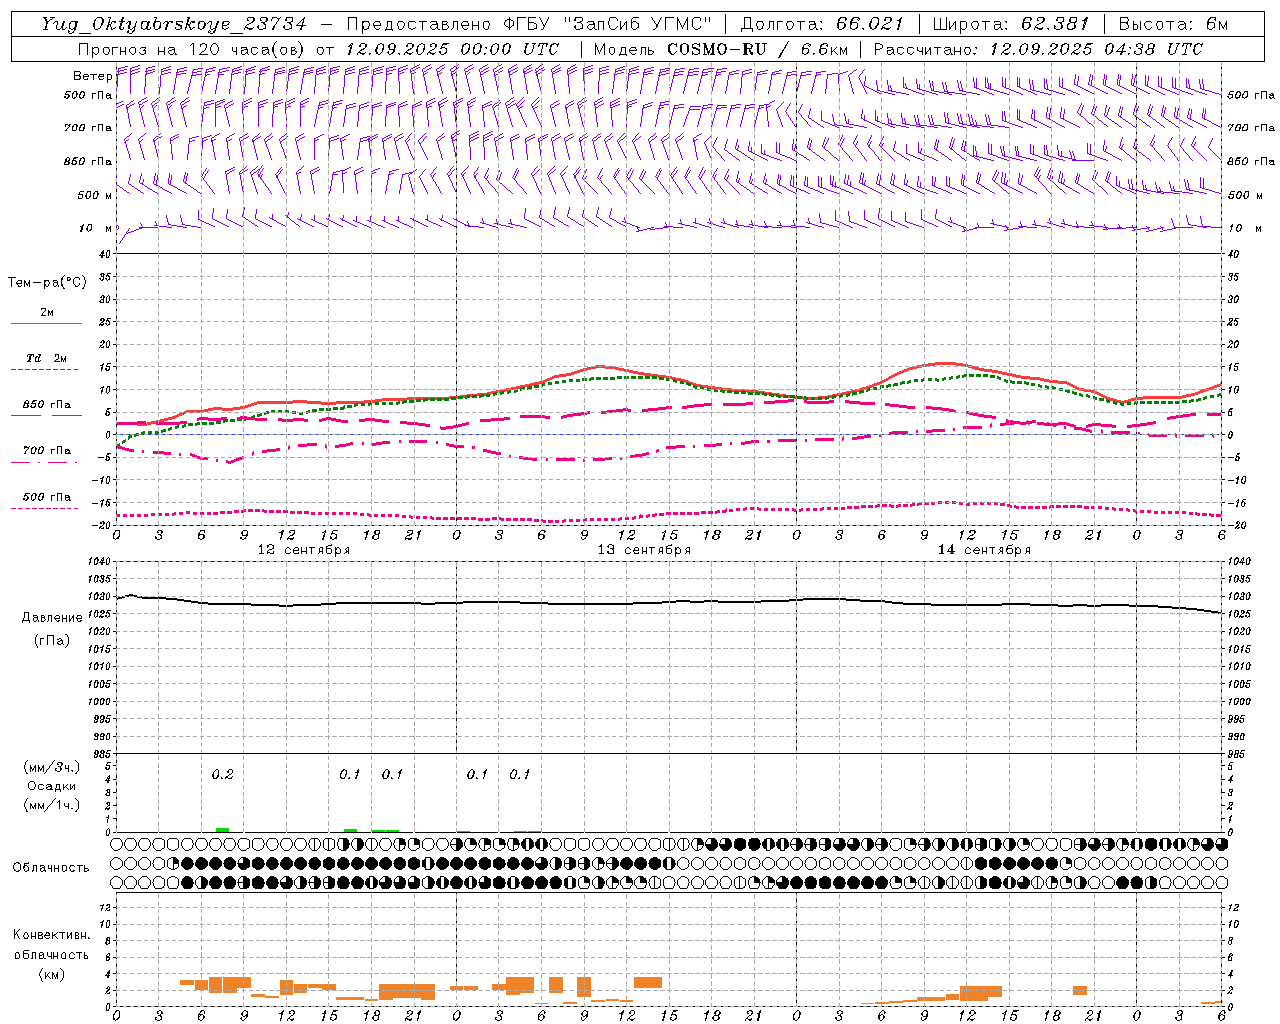Click the model name COSMO-RU / 6.6км
The image size is (1280, 1024).
(x=757, y=49)
